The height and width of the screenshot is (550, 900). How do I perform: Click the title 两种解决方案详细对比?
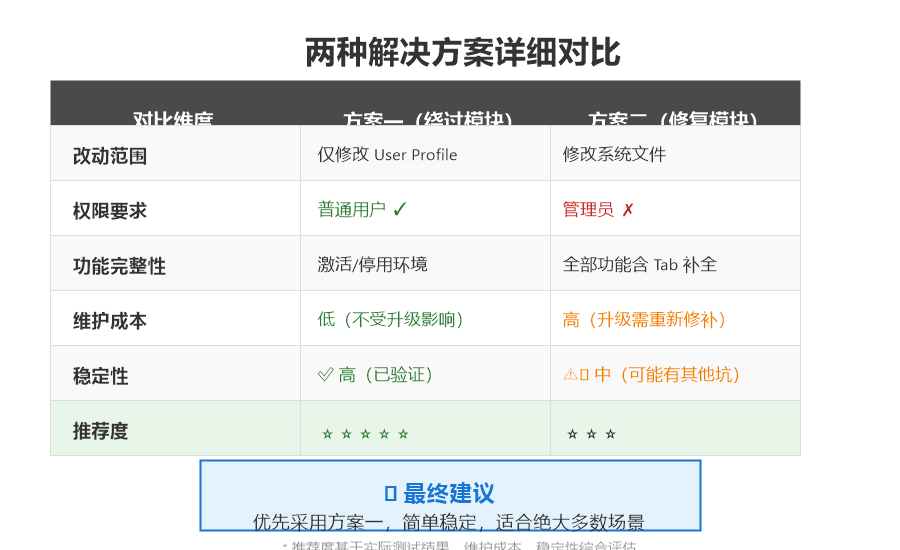(463, 52)
